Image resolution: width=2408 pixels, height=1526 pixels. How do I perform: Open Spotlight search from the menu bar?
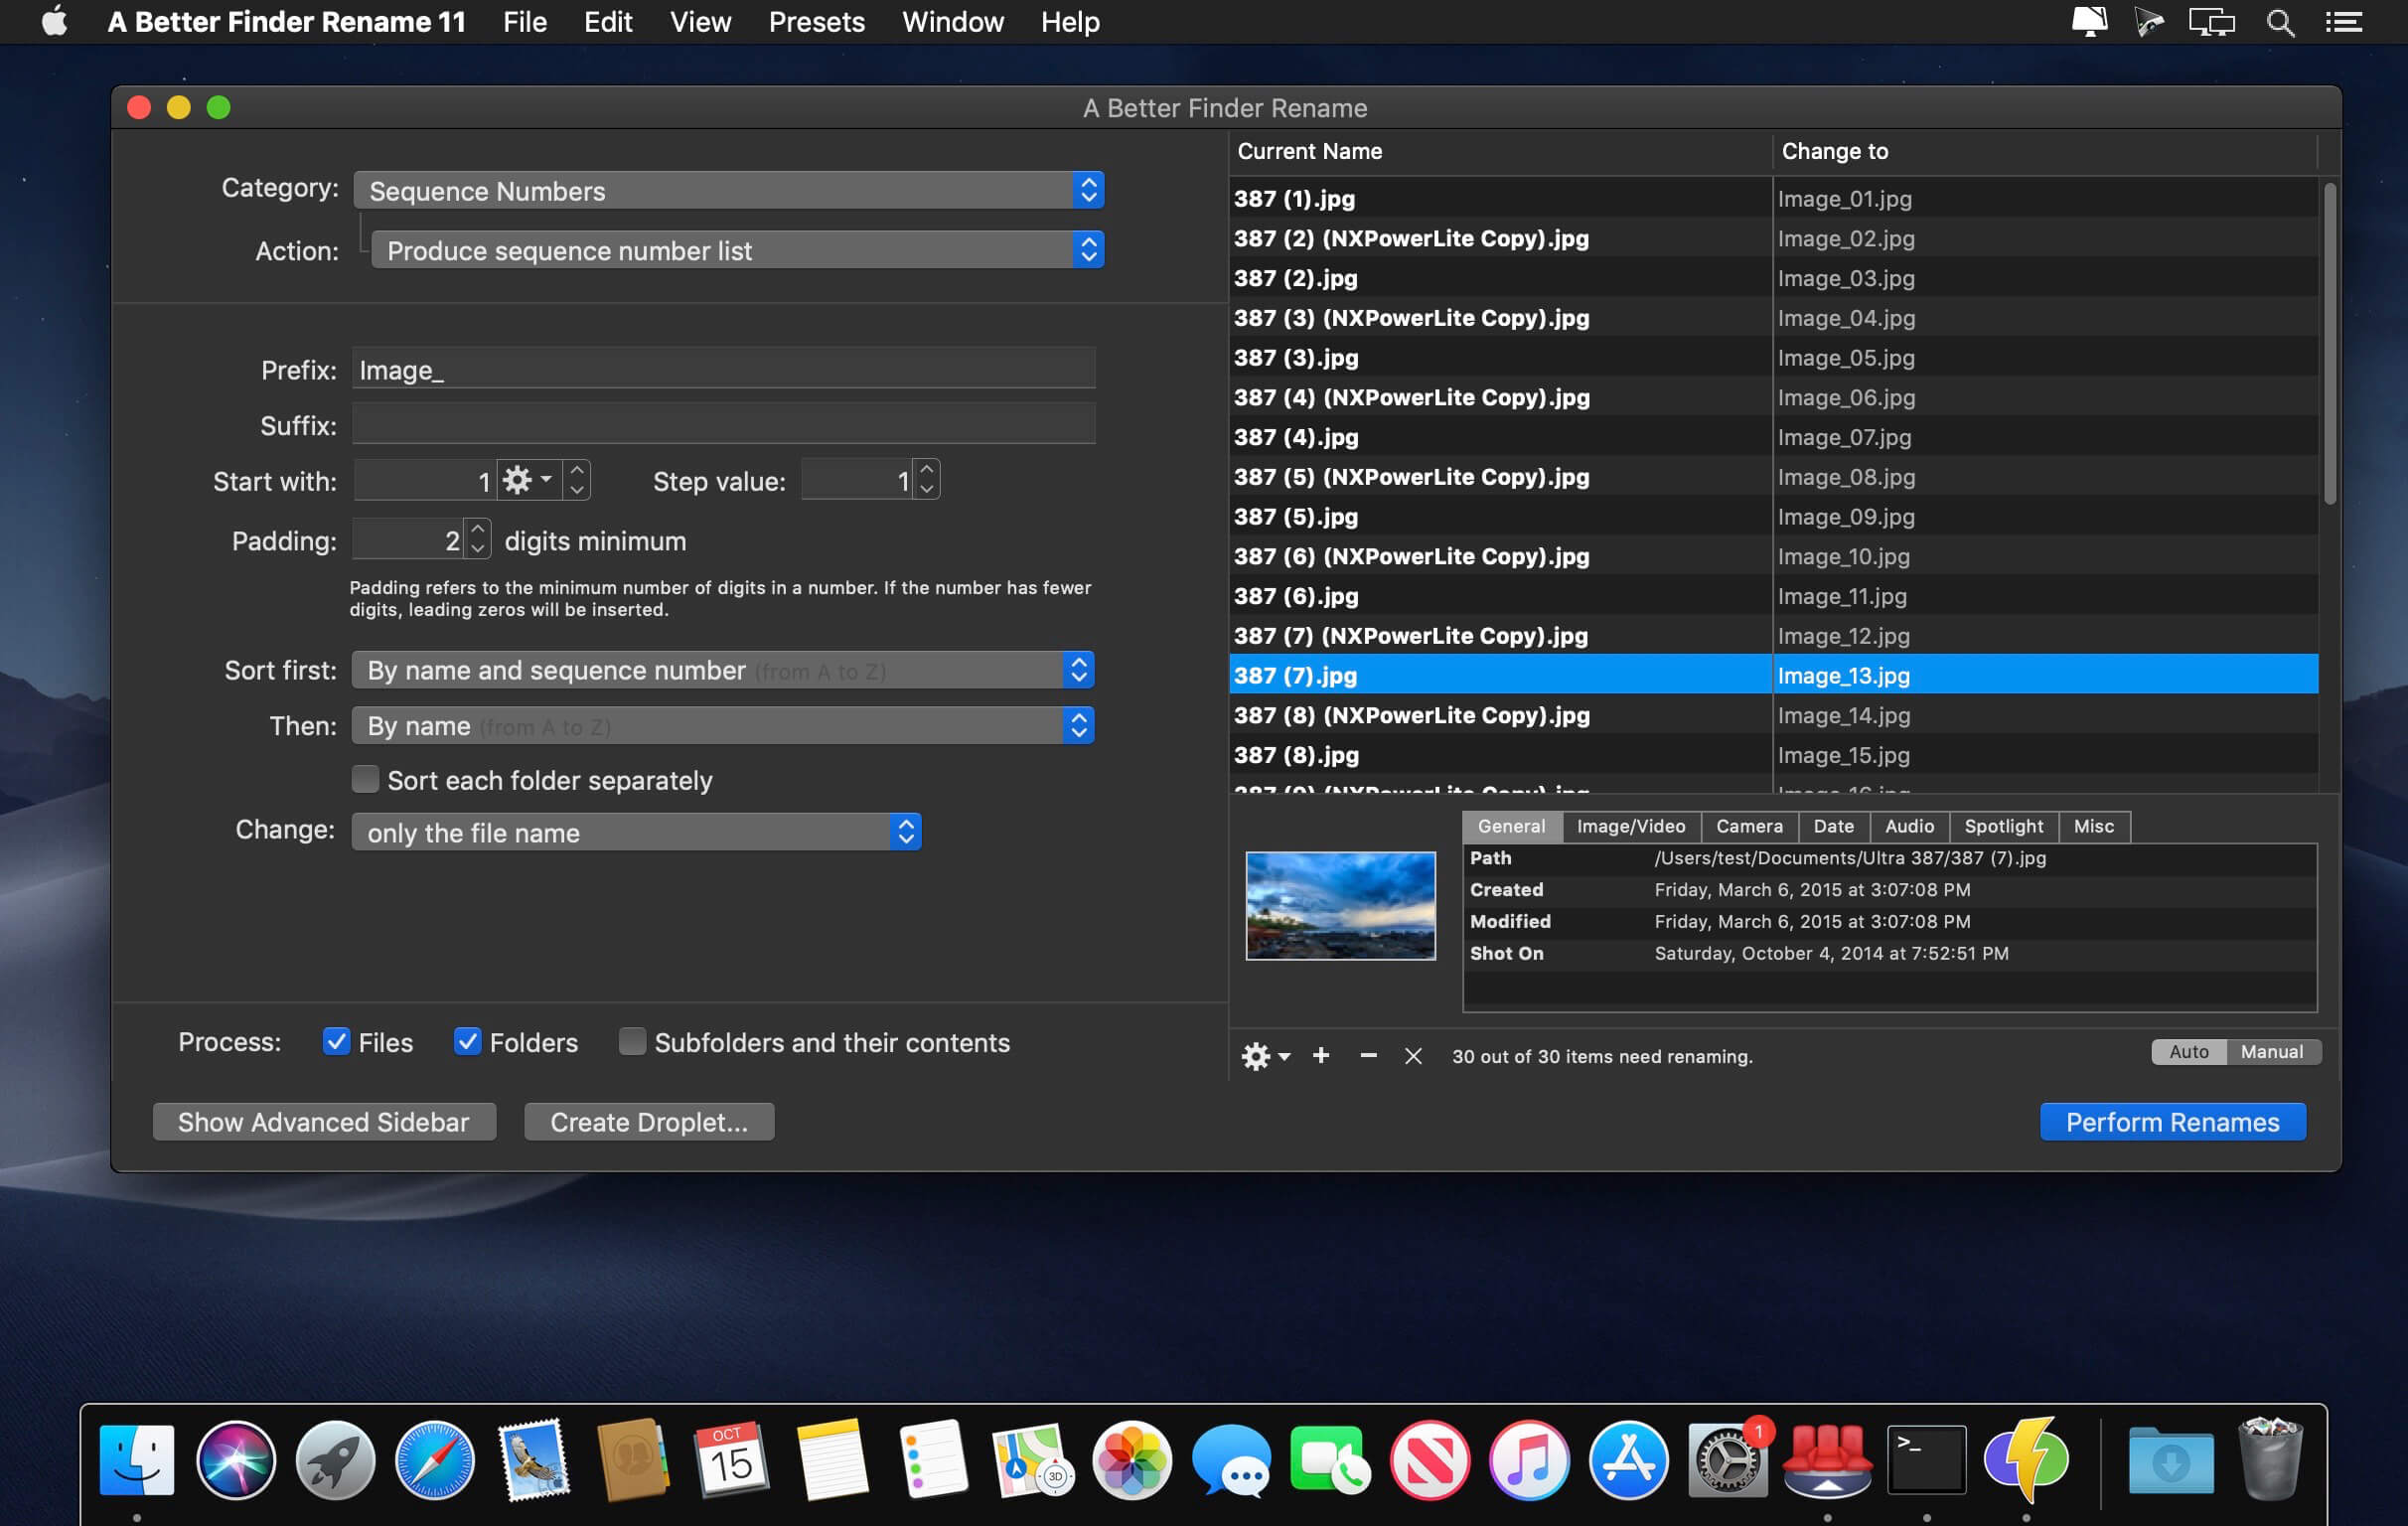click(x=2280, y=21)
